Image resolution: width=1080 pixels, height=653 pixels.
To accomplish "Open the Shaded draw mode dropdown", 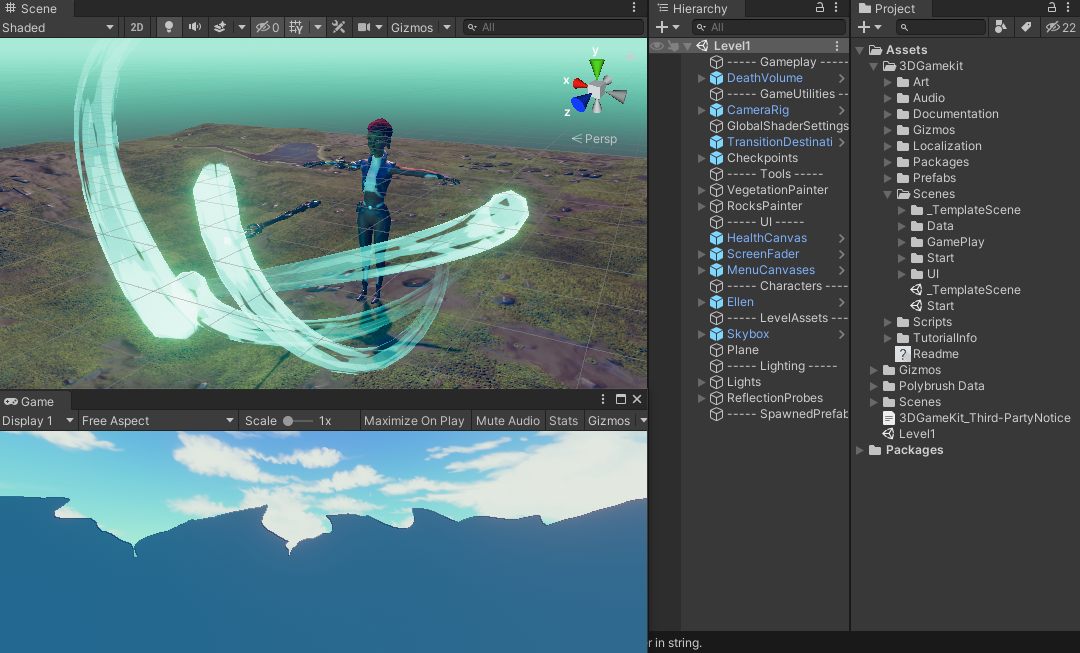I will click(58, 27).
